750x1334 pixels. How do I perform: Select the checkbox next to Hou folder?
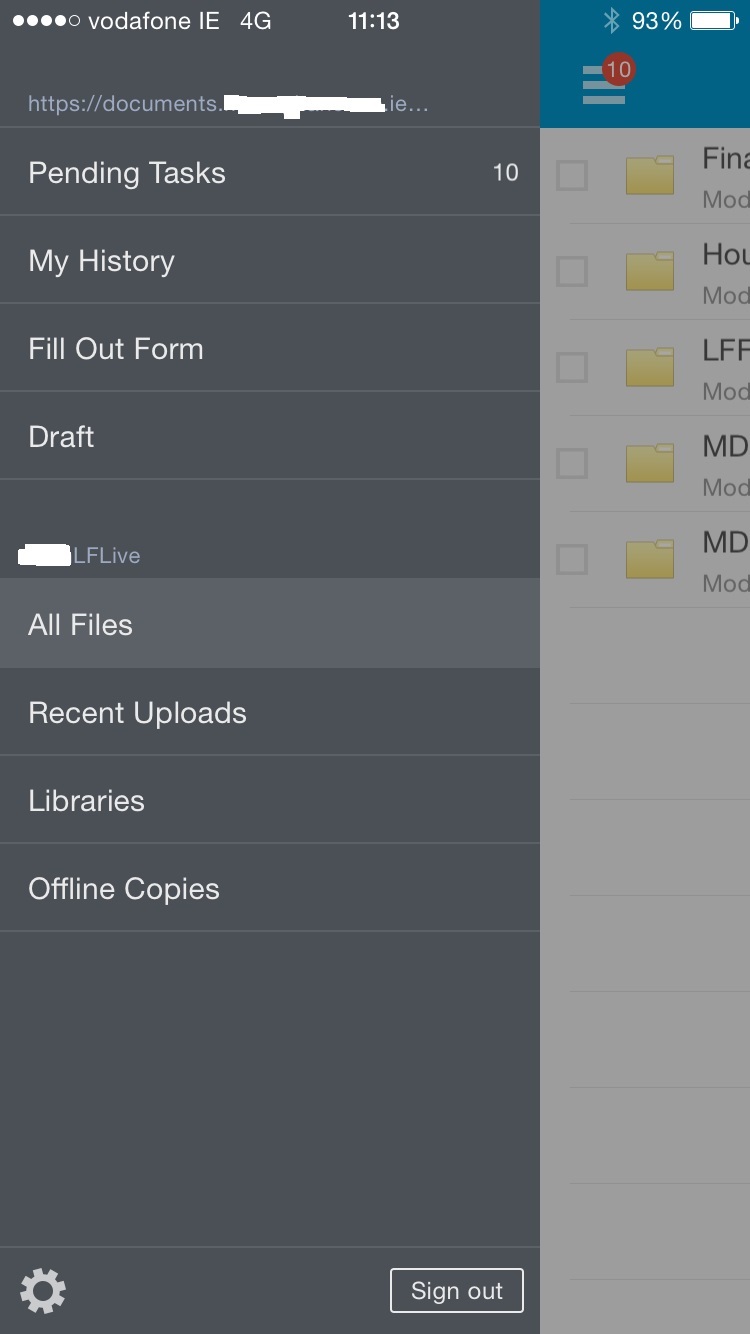(x=572, y=272)
